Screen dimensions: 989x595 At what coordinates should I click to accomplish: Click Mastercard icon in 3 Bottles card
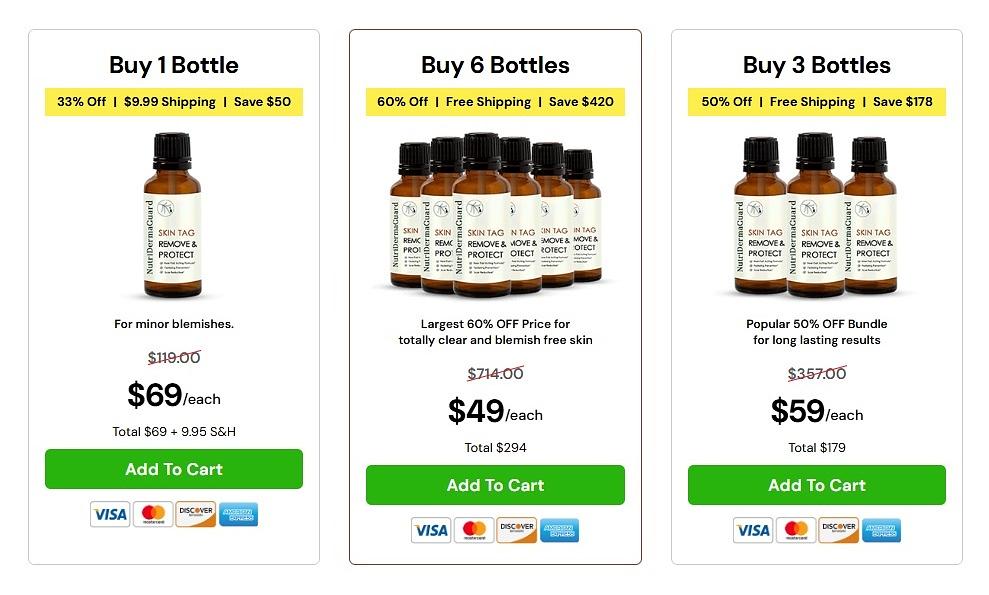point(796,530)
